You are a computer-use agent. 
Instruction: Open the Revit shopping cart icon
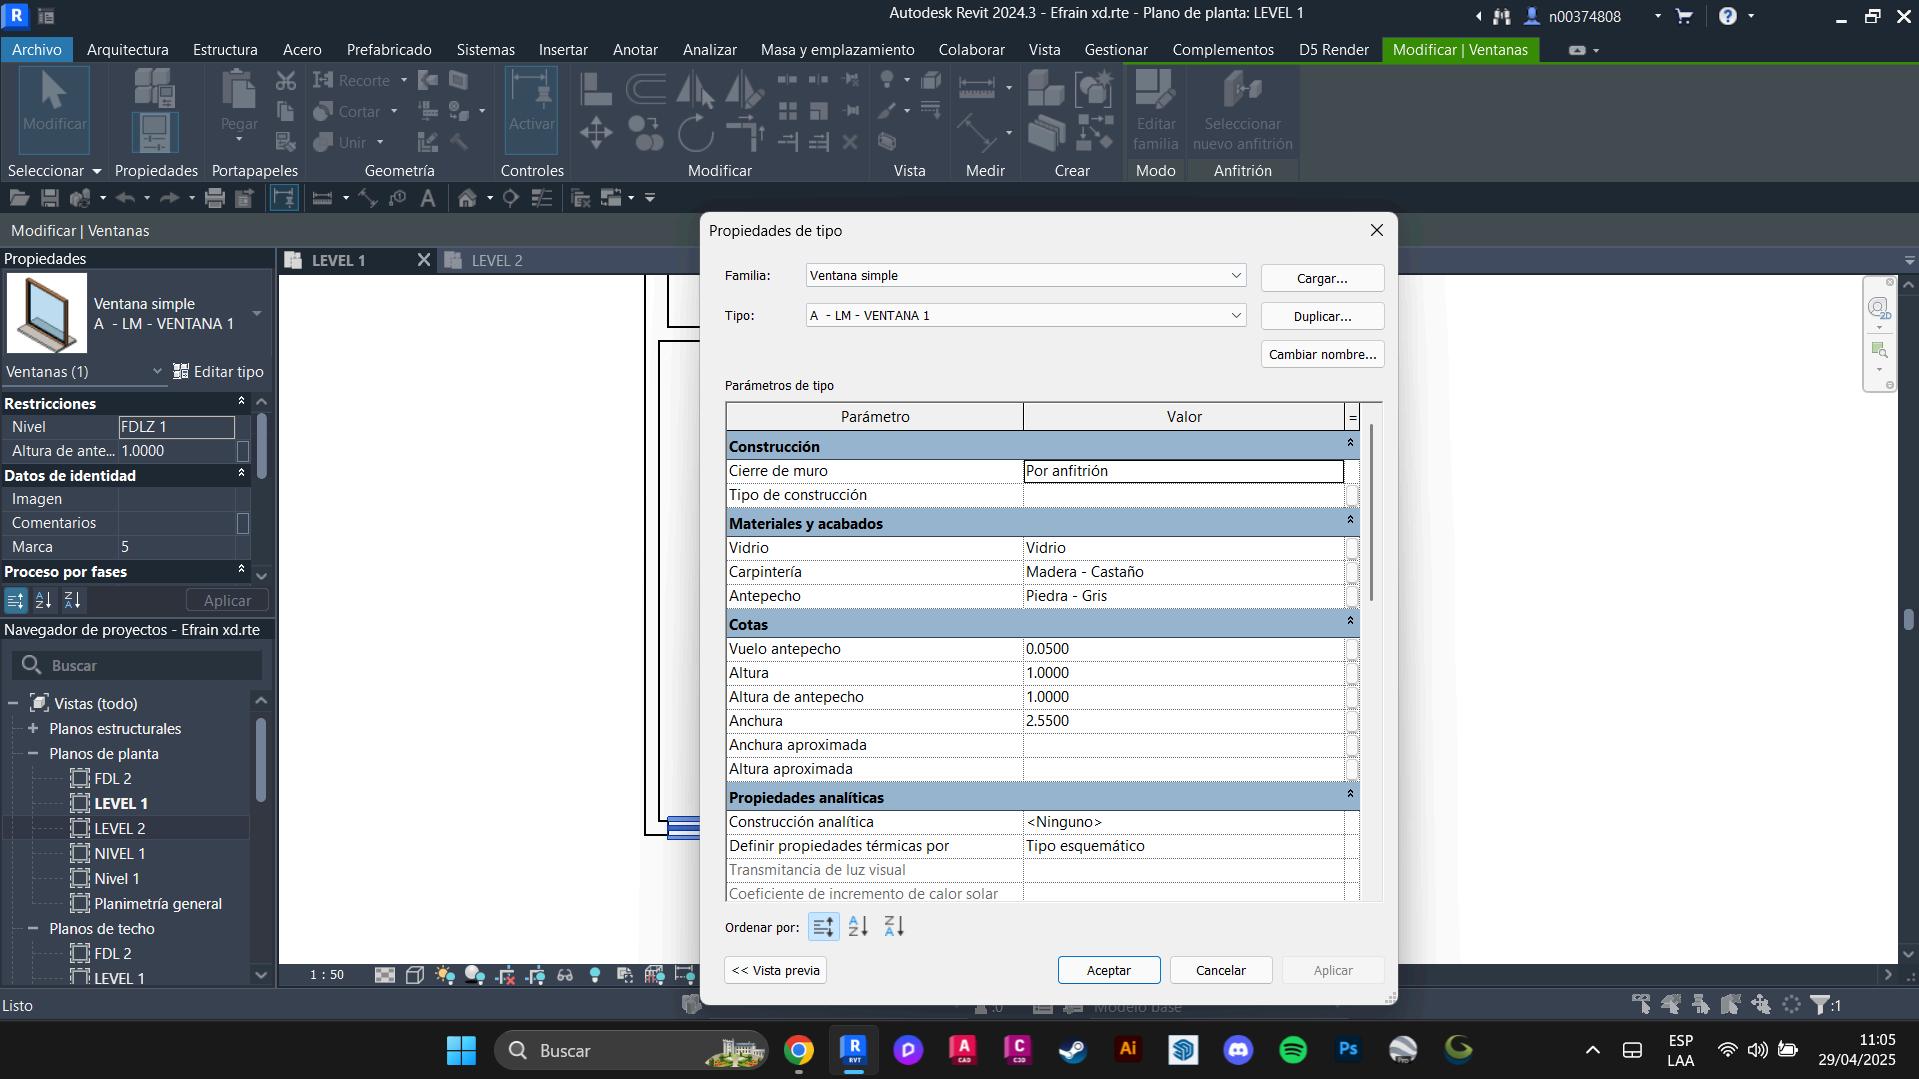point(1684,16)
